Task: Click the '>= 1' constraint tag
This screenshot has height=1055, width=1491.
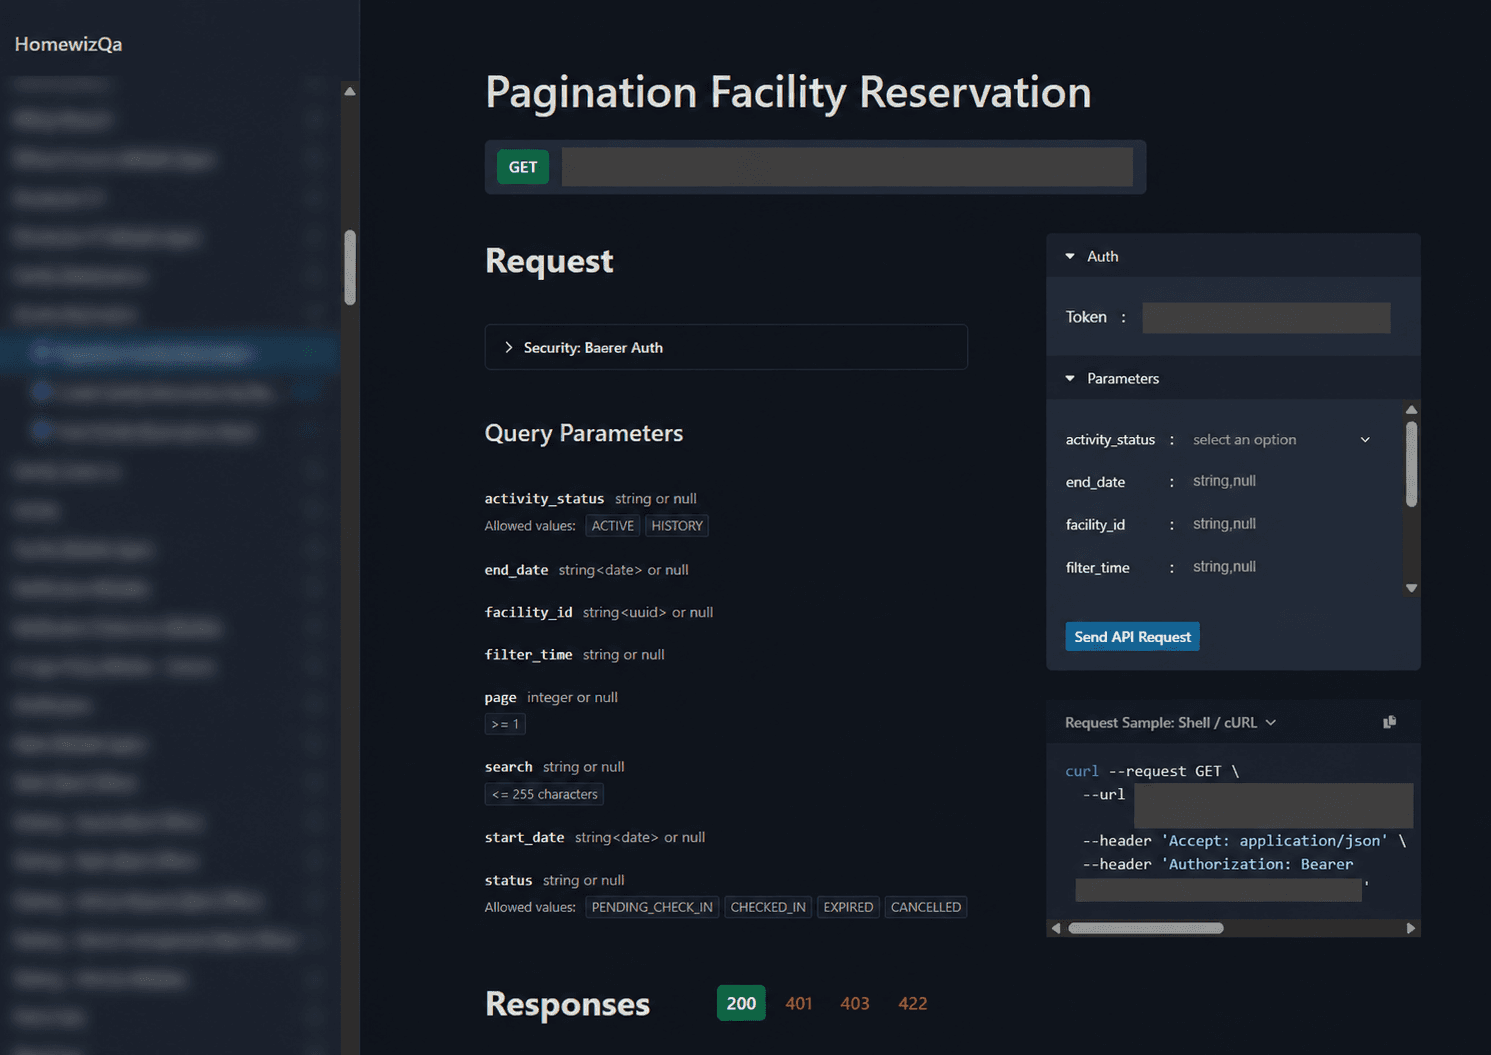Action: coord(505,724)
